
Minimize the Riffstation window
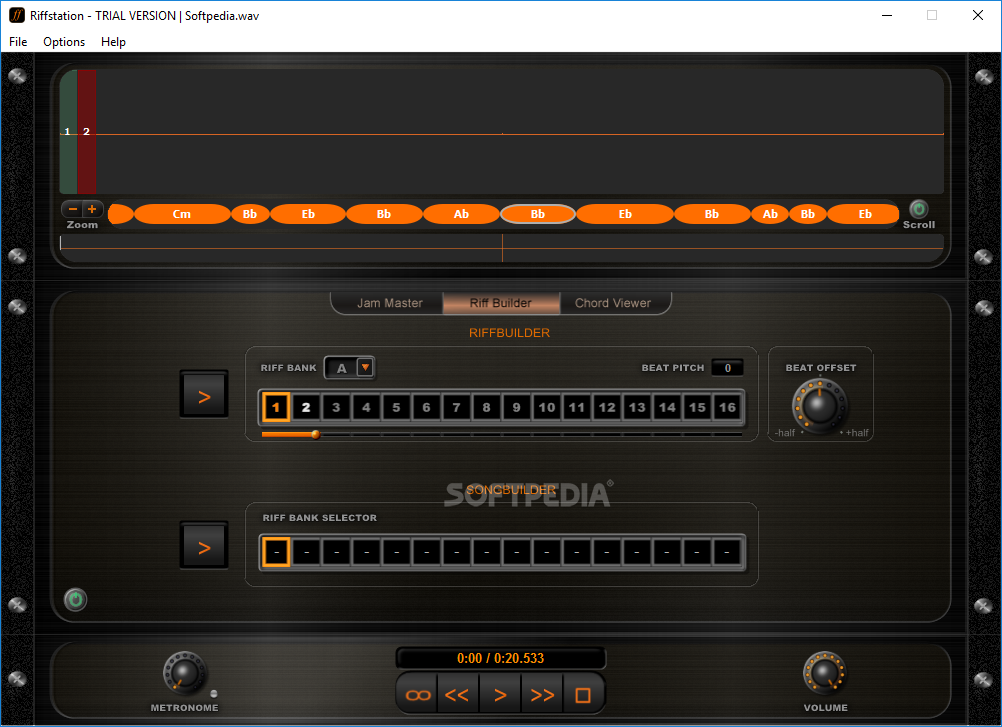(887, 15)
